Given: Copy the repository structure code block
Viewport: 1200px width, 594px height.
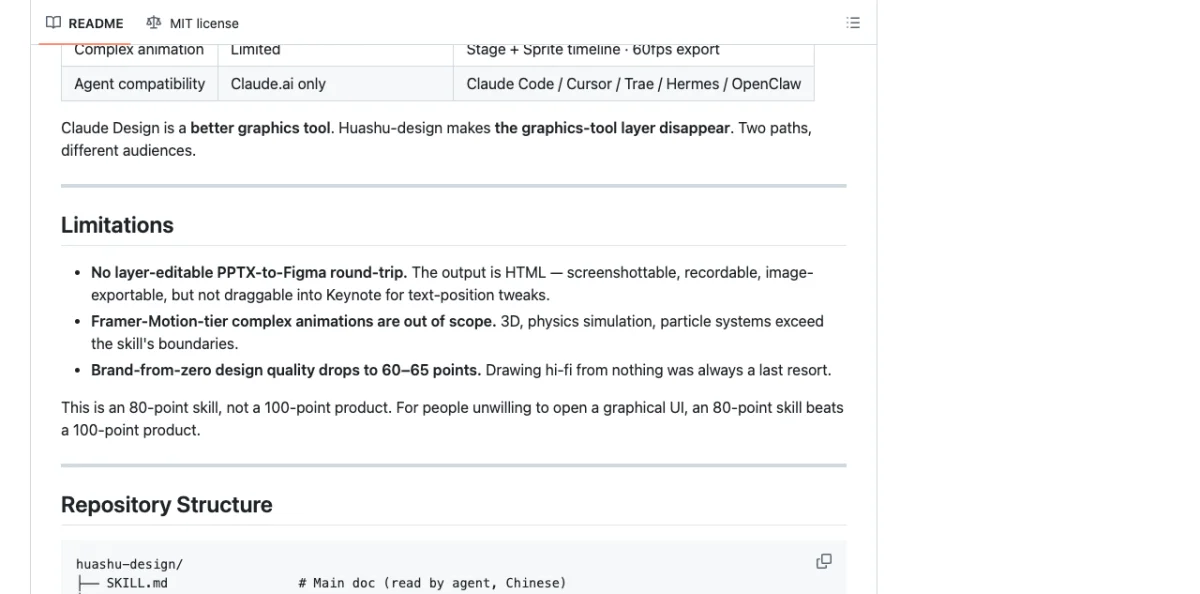Looking at the screenshot, I should [824, 561].
